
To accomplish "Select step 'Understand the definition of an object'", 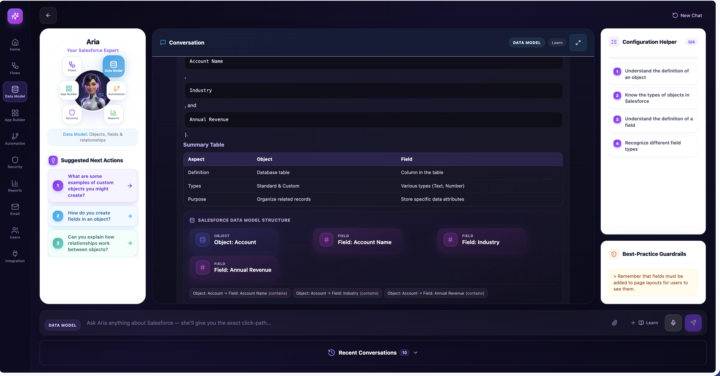I will (653, 74).
